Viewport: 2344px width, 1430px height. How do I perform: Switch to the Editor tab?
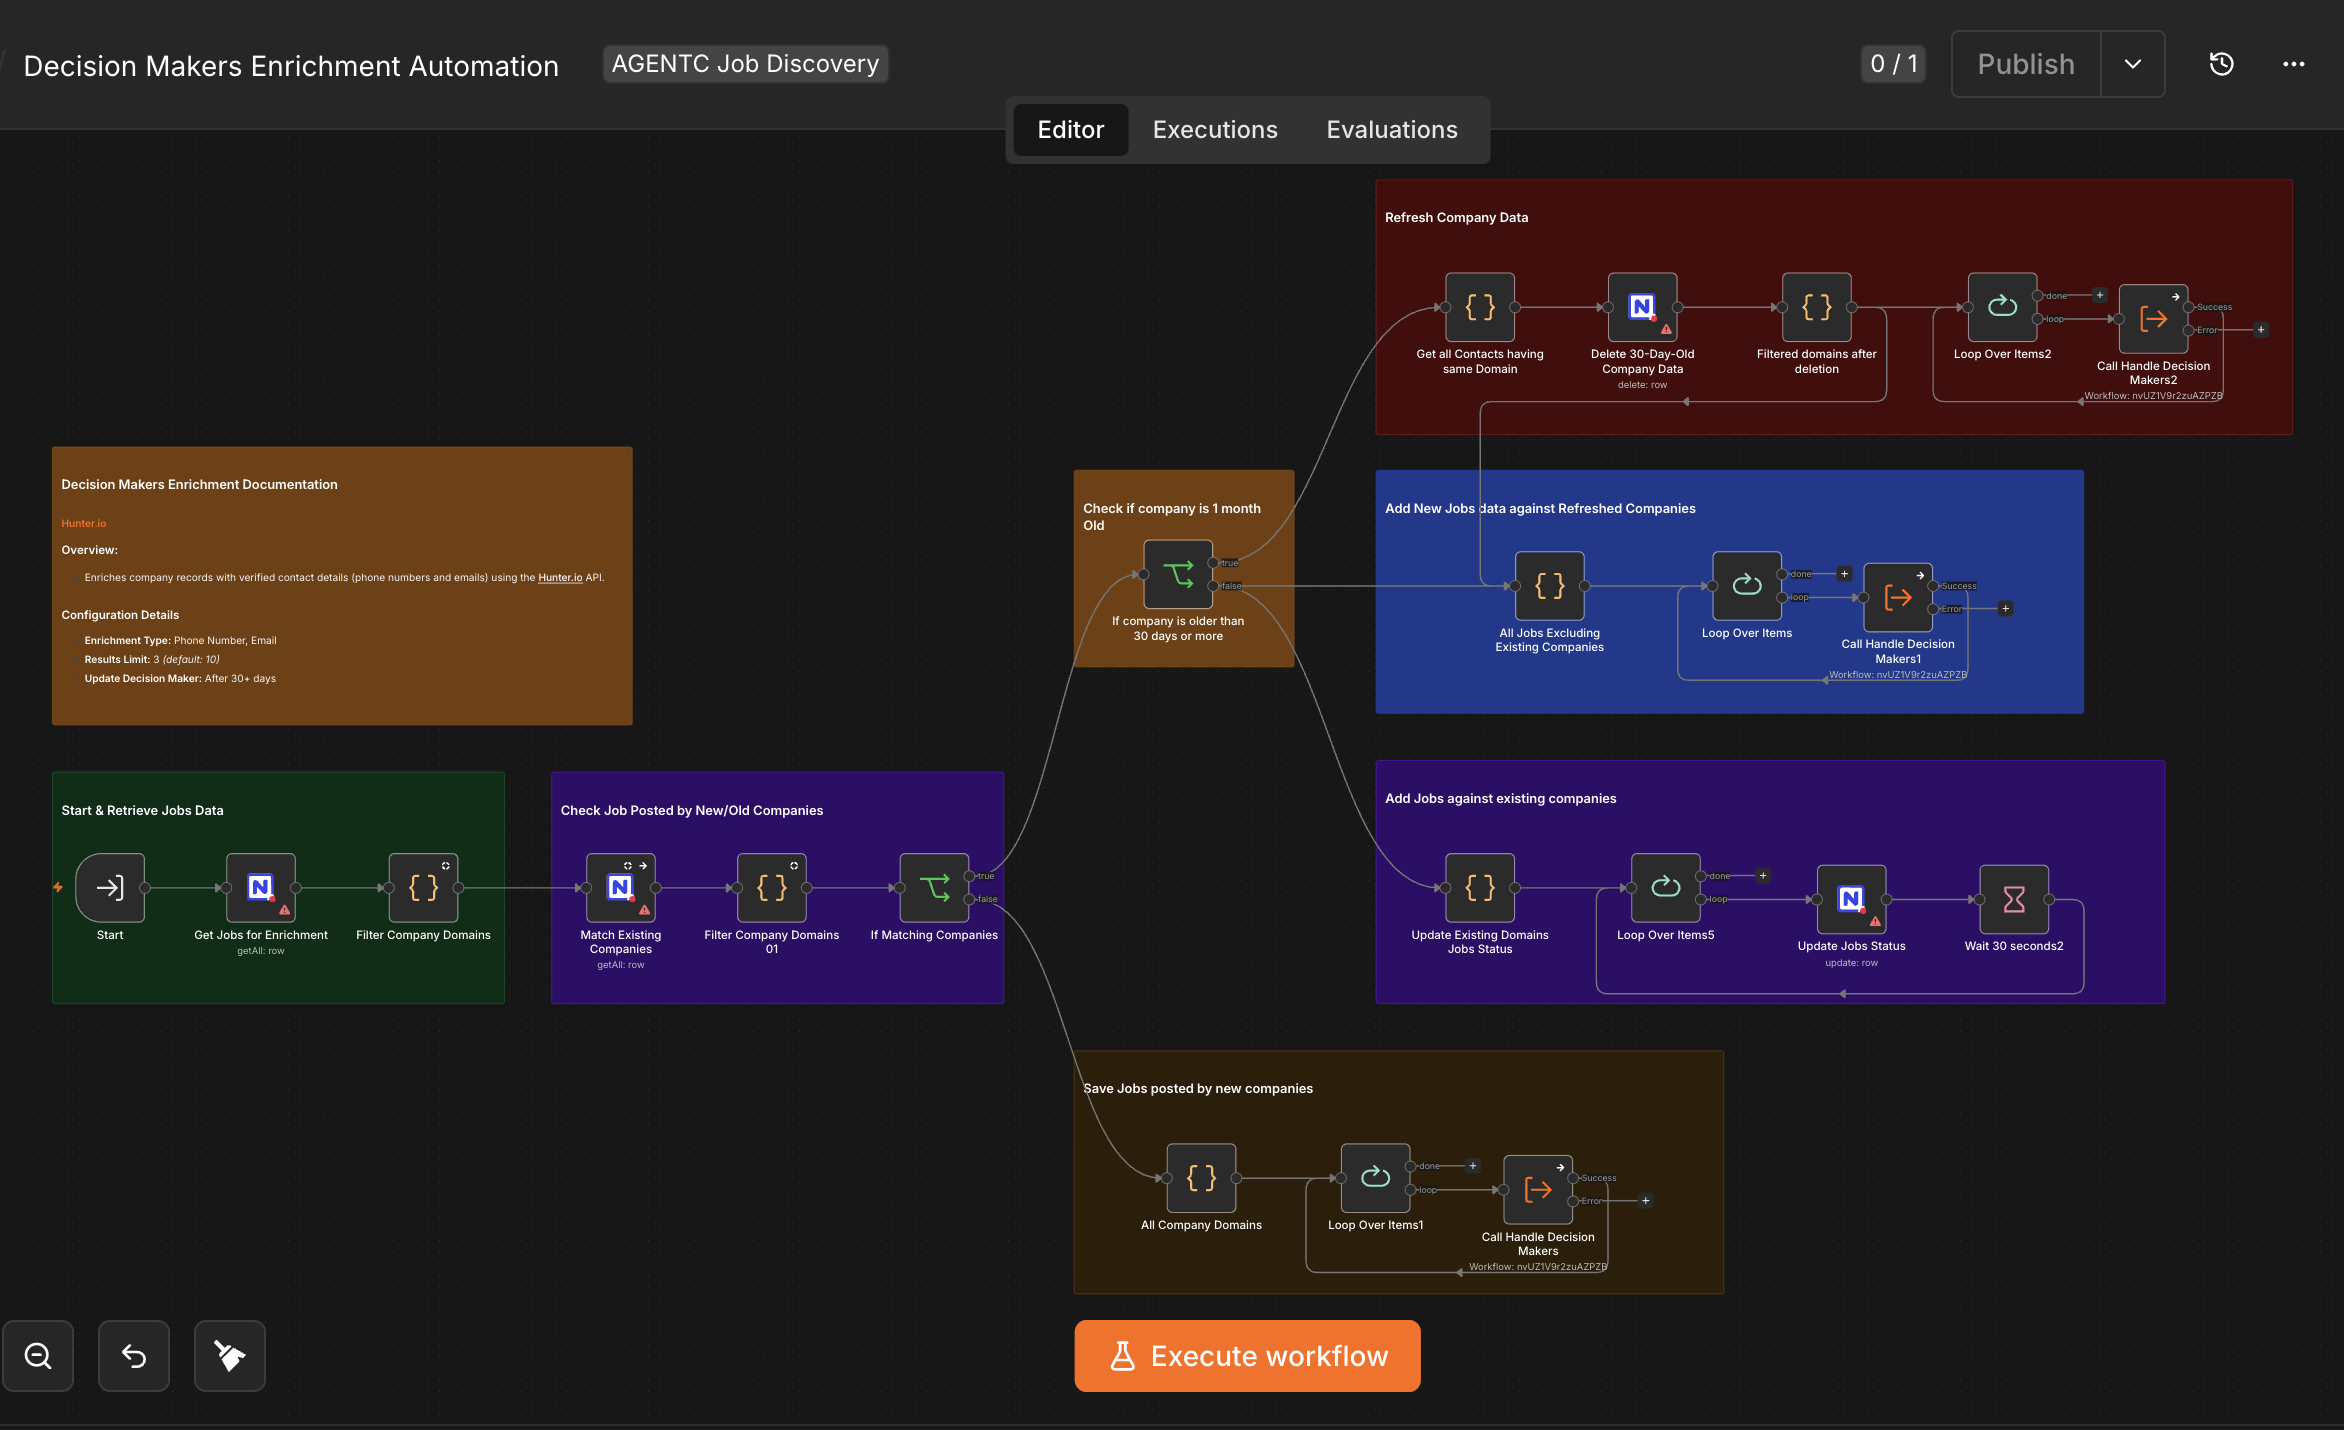coord(1070,130)
